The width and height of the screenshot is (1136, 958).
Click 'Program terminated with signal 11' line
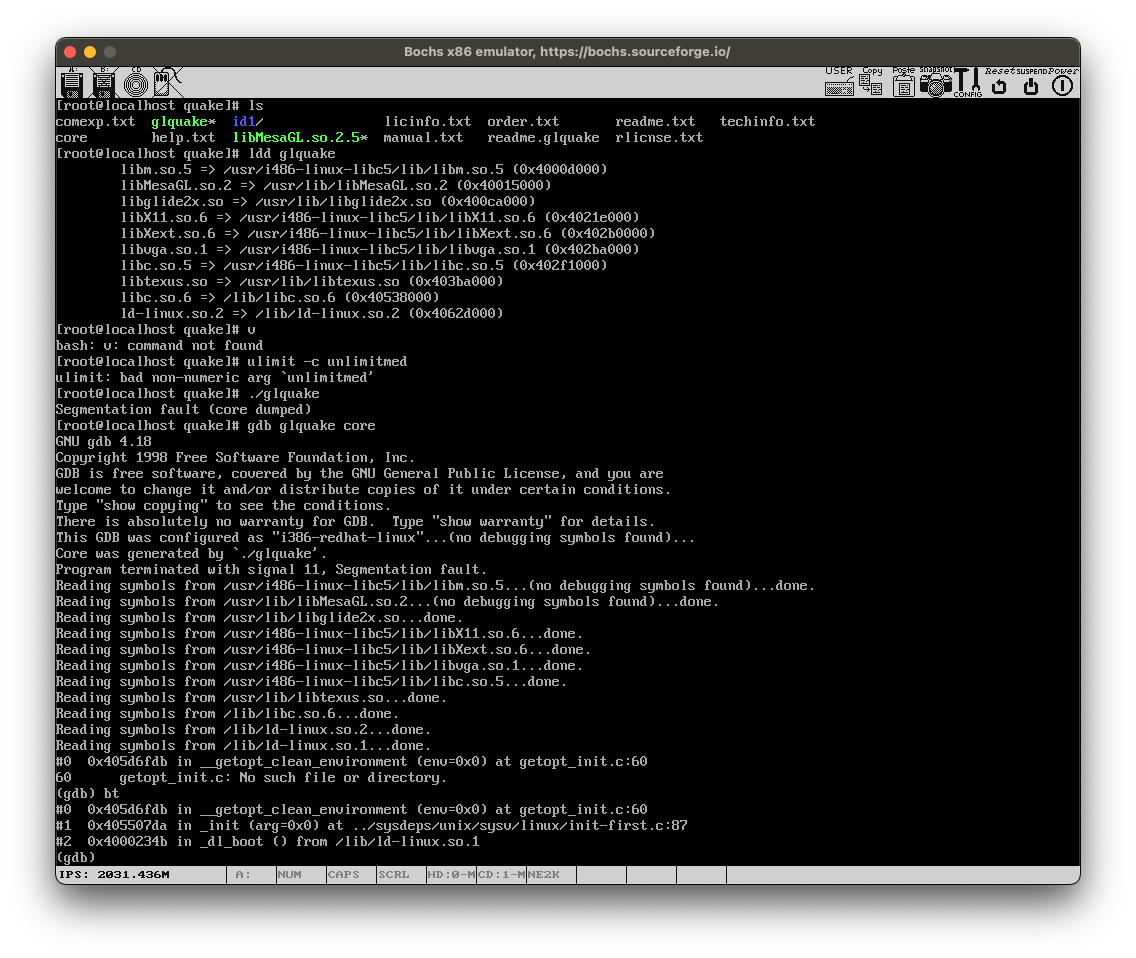click(x=271, y=570)
